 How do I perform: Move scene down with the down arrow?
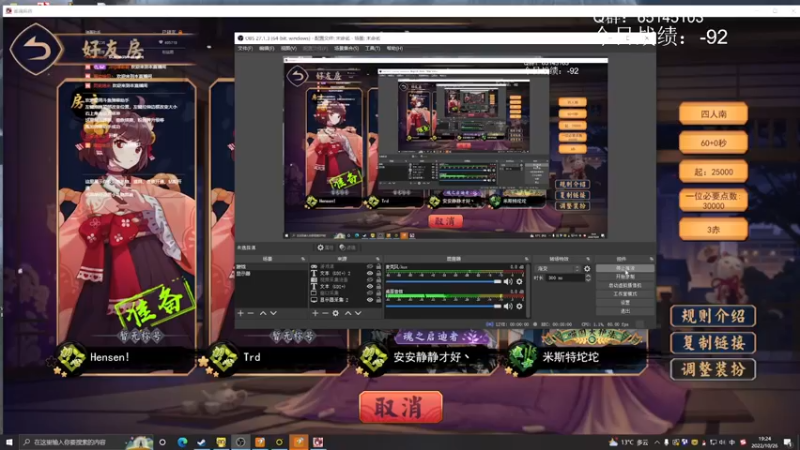tap(273, 313)
